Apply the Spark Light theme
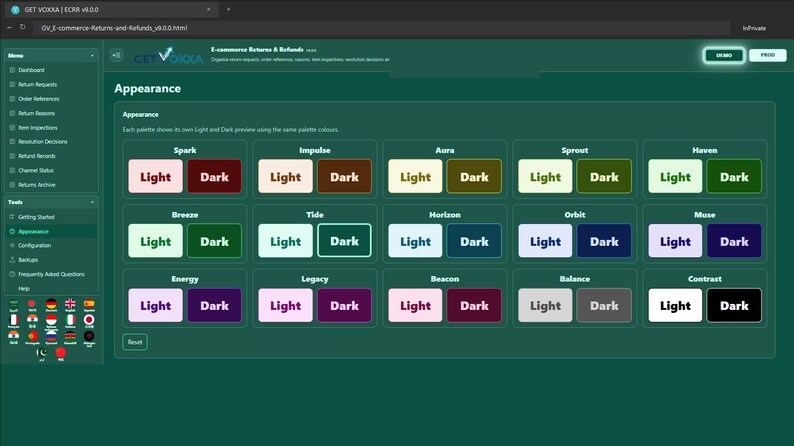This screenshot has height=446, width=794. pos(155,177)
